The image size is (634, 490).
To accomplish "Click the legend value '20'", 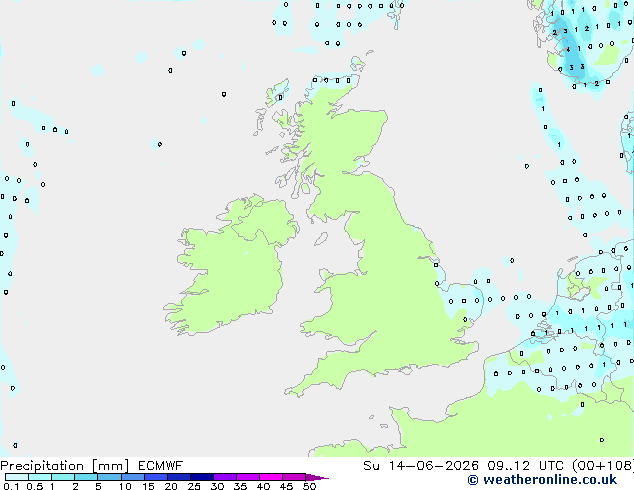I will (x=171, y=486).
